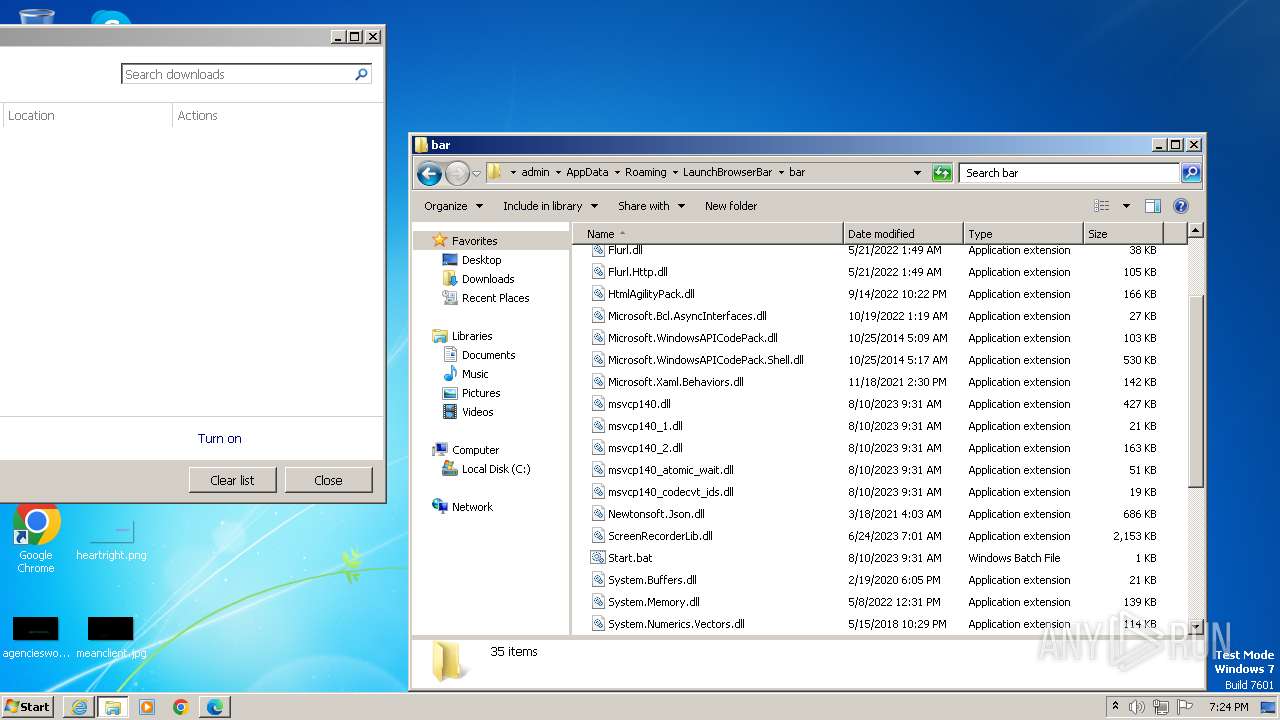Click AppData in the breadcrumb path

[x=587, y=172]
